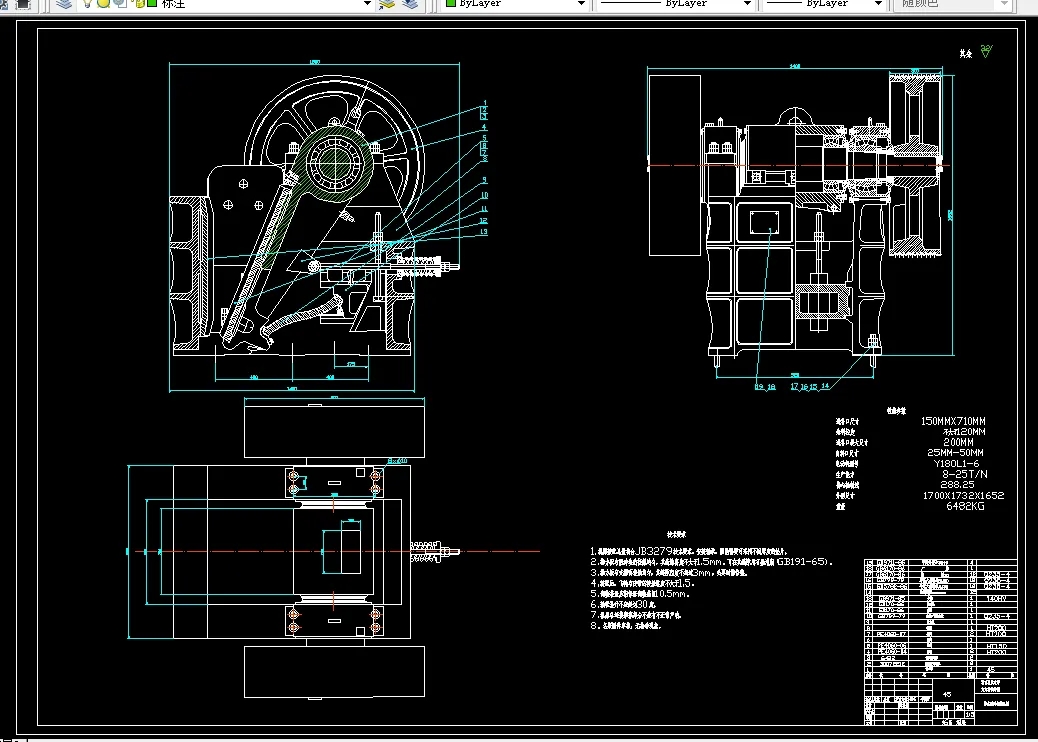Viewport: 1038px width, 742px height.
Task: Select the 150MMX710MM specification text
Action: click(x=953, y=421)
